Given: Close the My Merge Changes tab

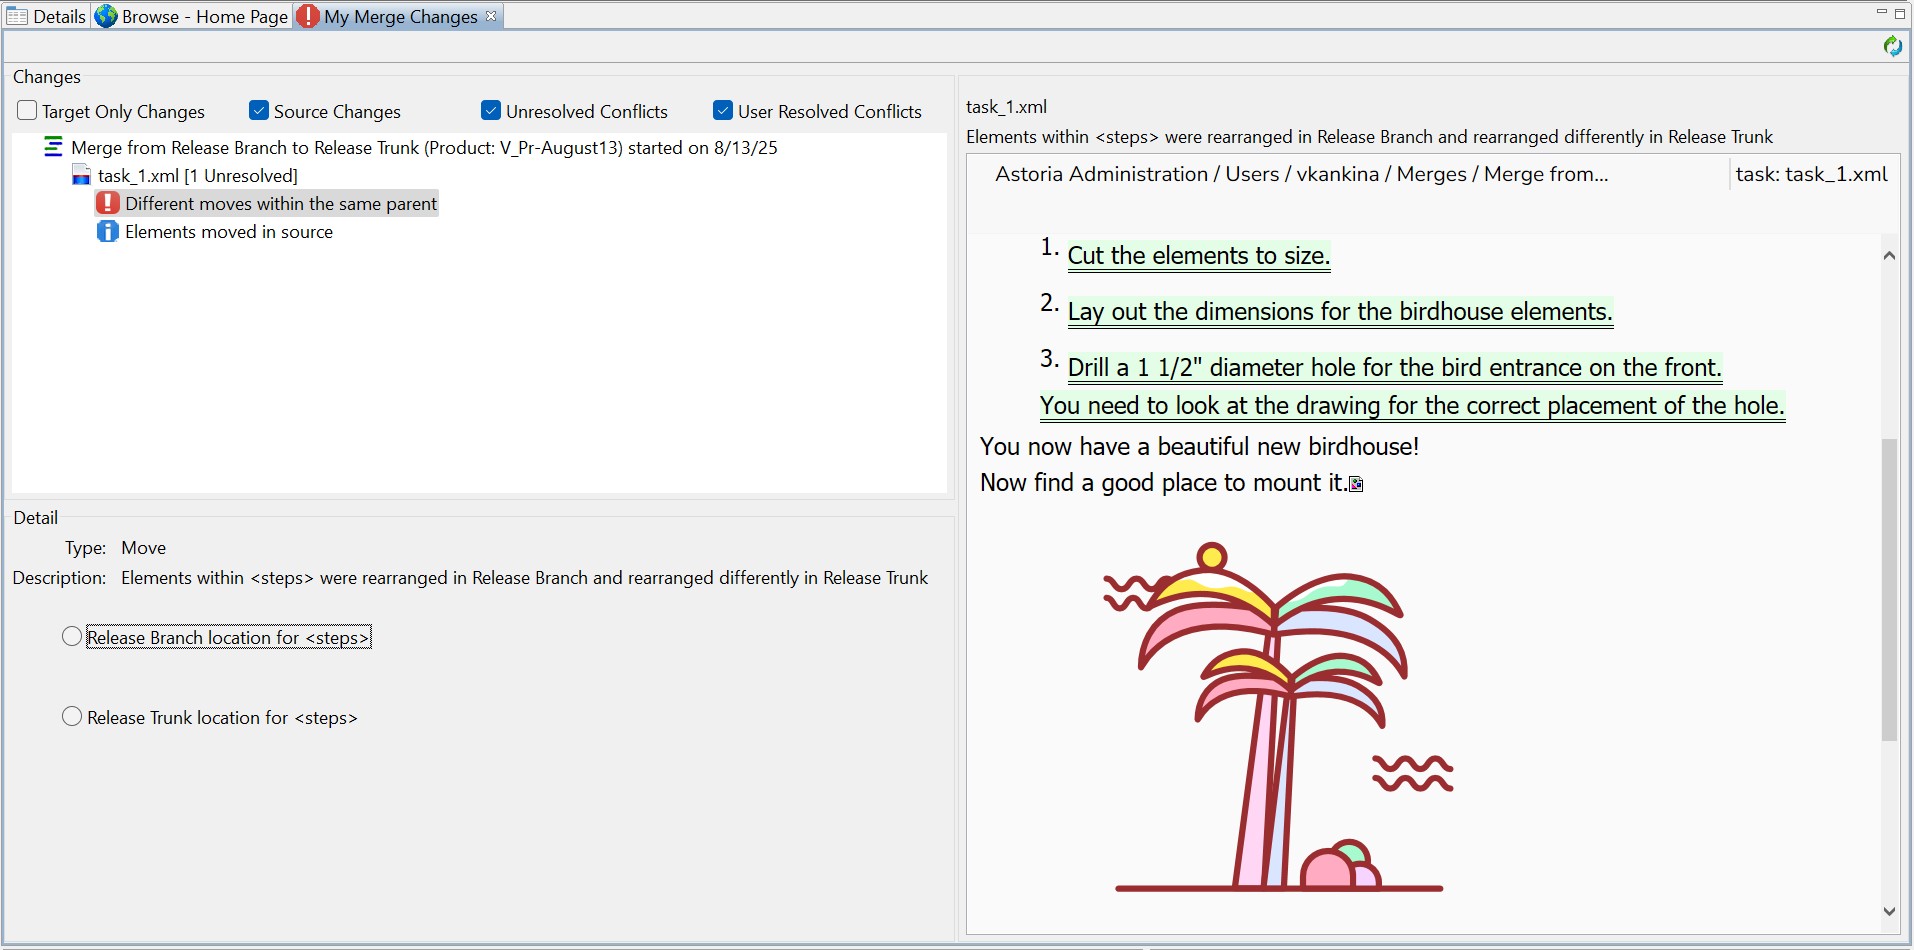Looking at the screenshot, I should tap(491, 16).
